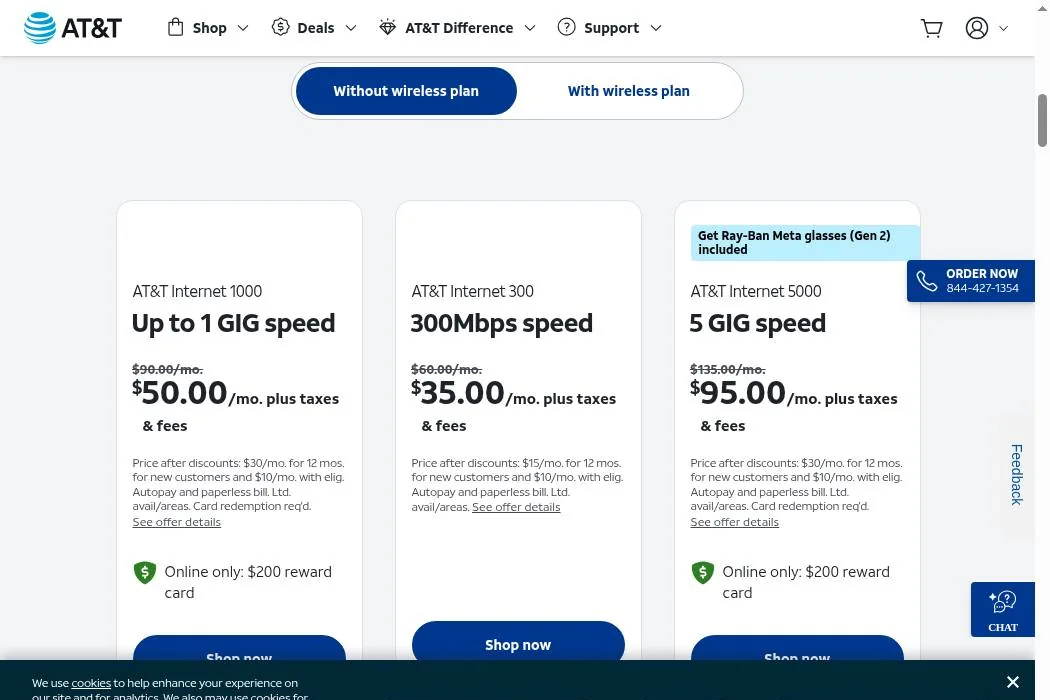Click the struck-through $60.00/mo. price
Image resolution: width=1050 pixels, height=700 pixels.
coord(447,369)
